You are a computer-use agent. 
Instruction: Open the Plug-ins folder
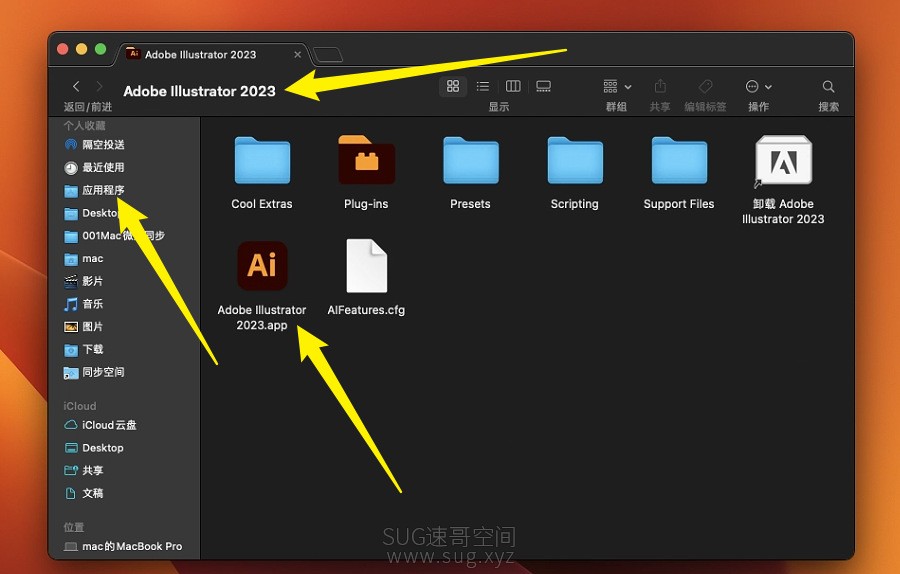click(366, 160)
